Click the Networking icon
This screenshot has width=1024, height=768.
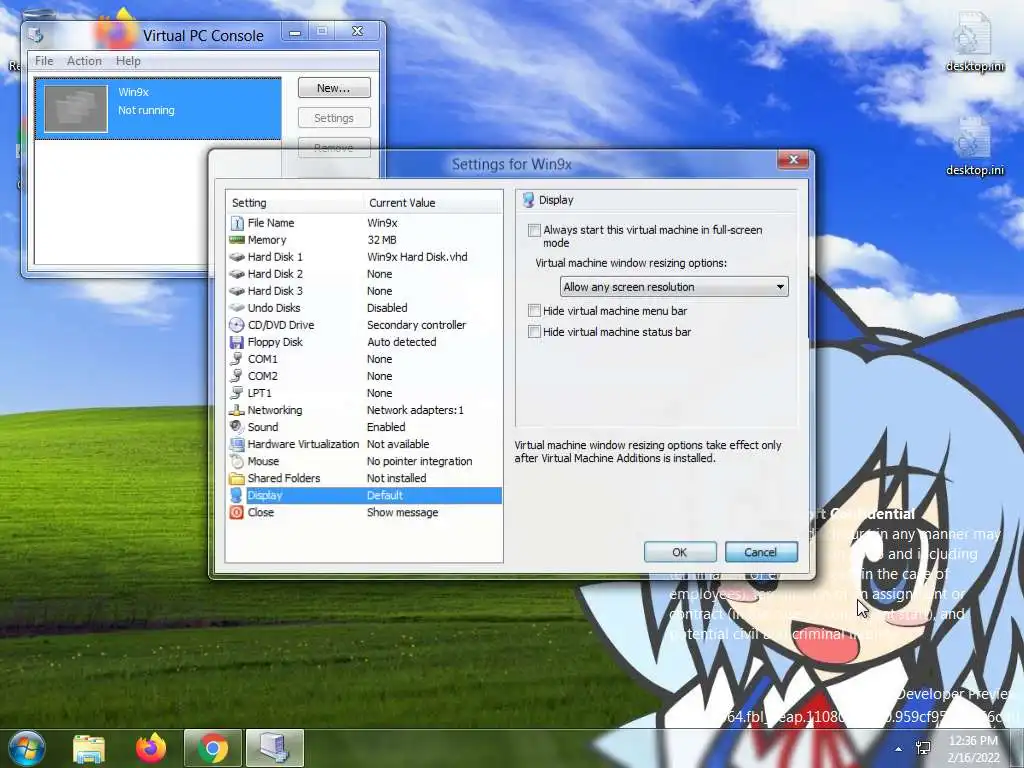click(237, 410)
